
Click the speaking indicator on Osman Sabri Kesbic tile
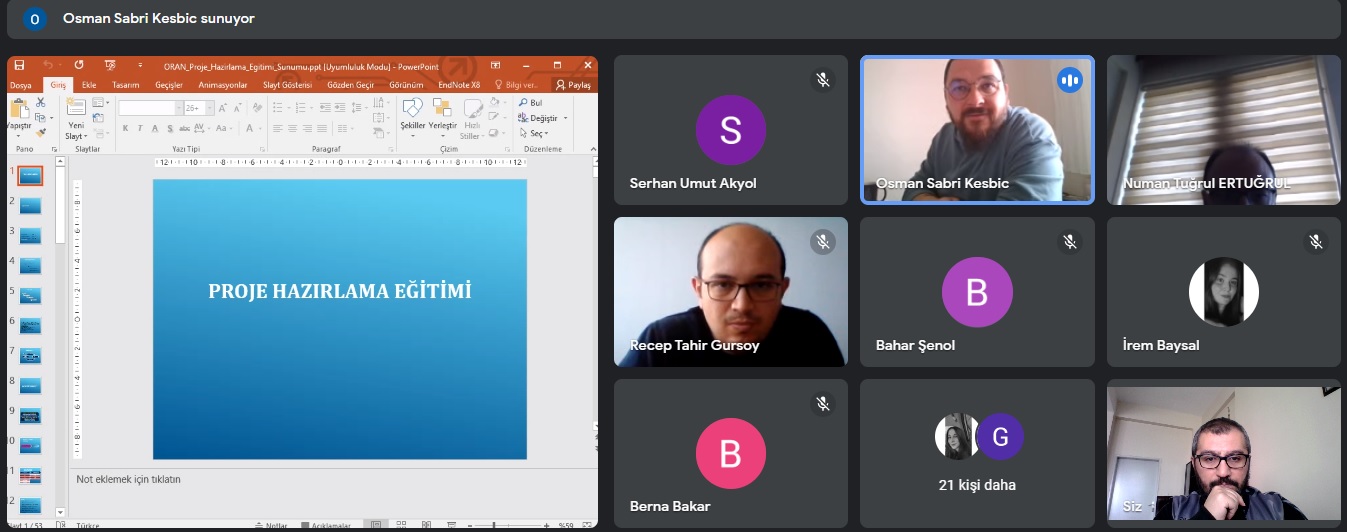1070,80
